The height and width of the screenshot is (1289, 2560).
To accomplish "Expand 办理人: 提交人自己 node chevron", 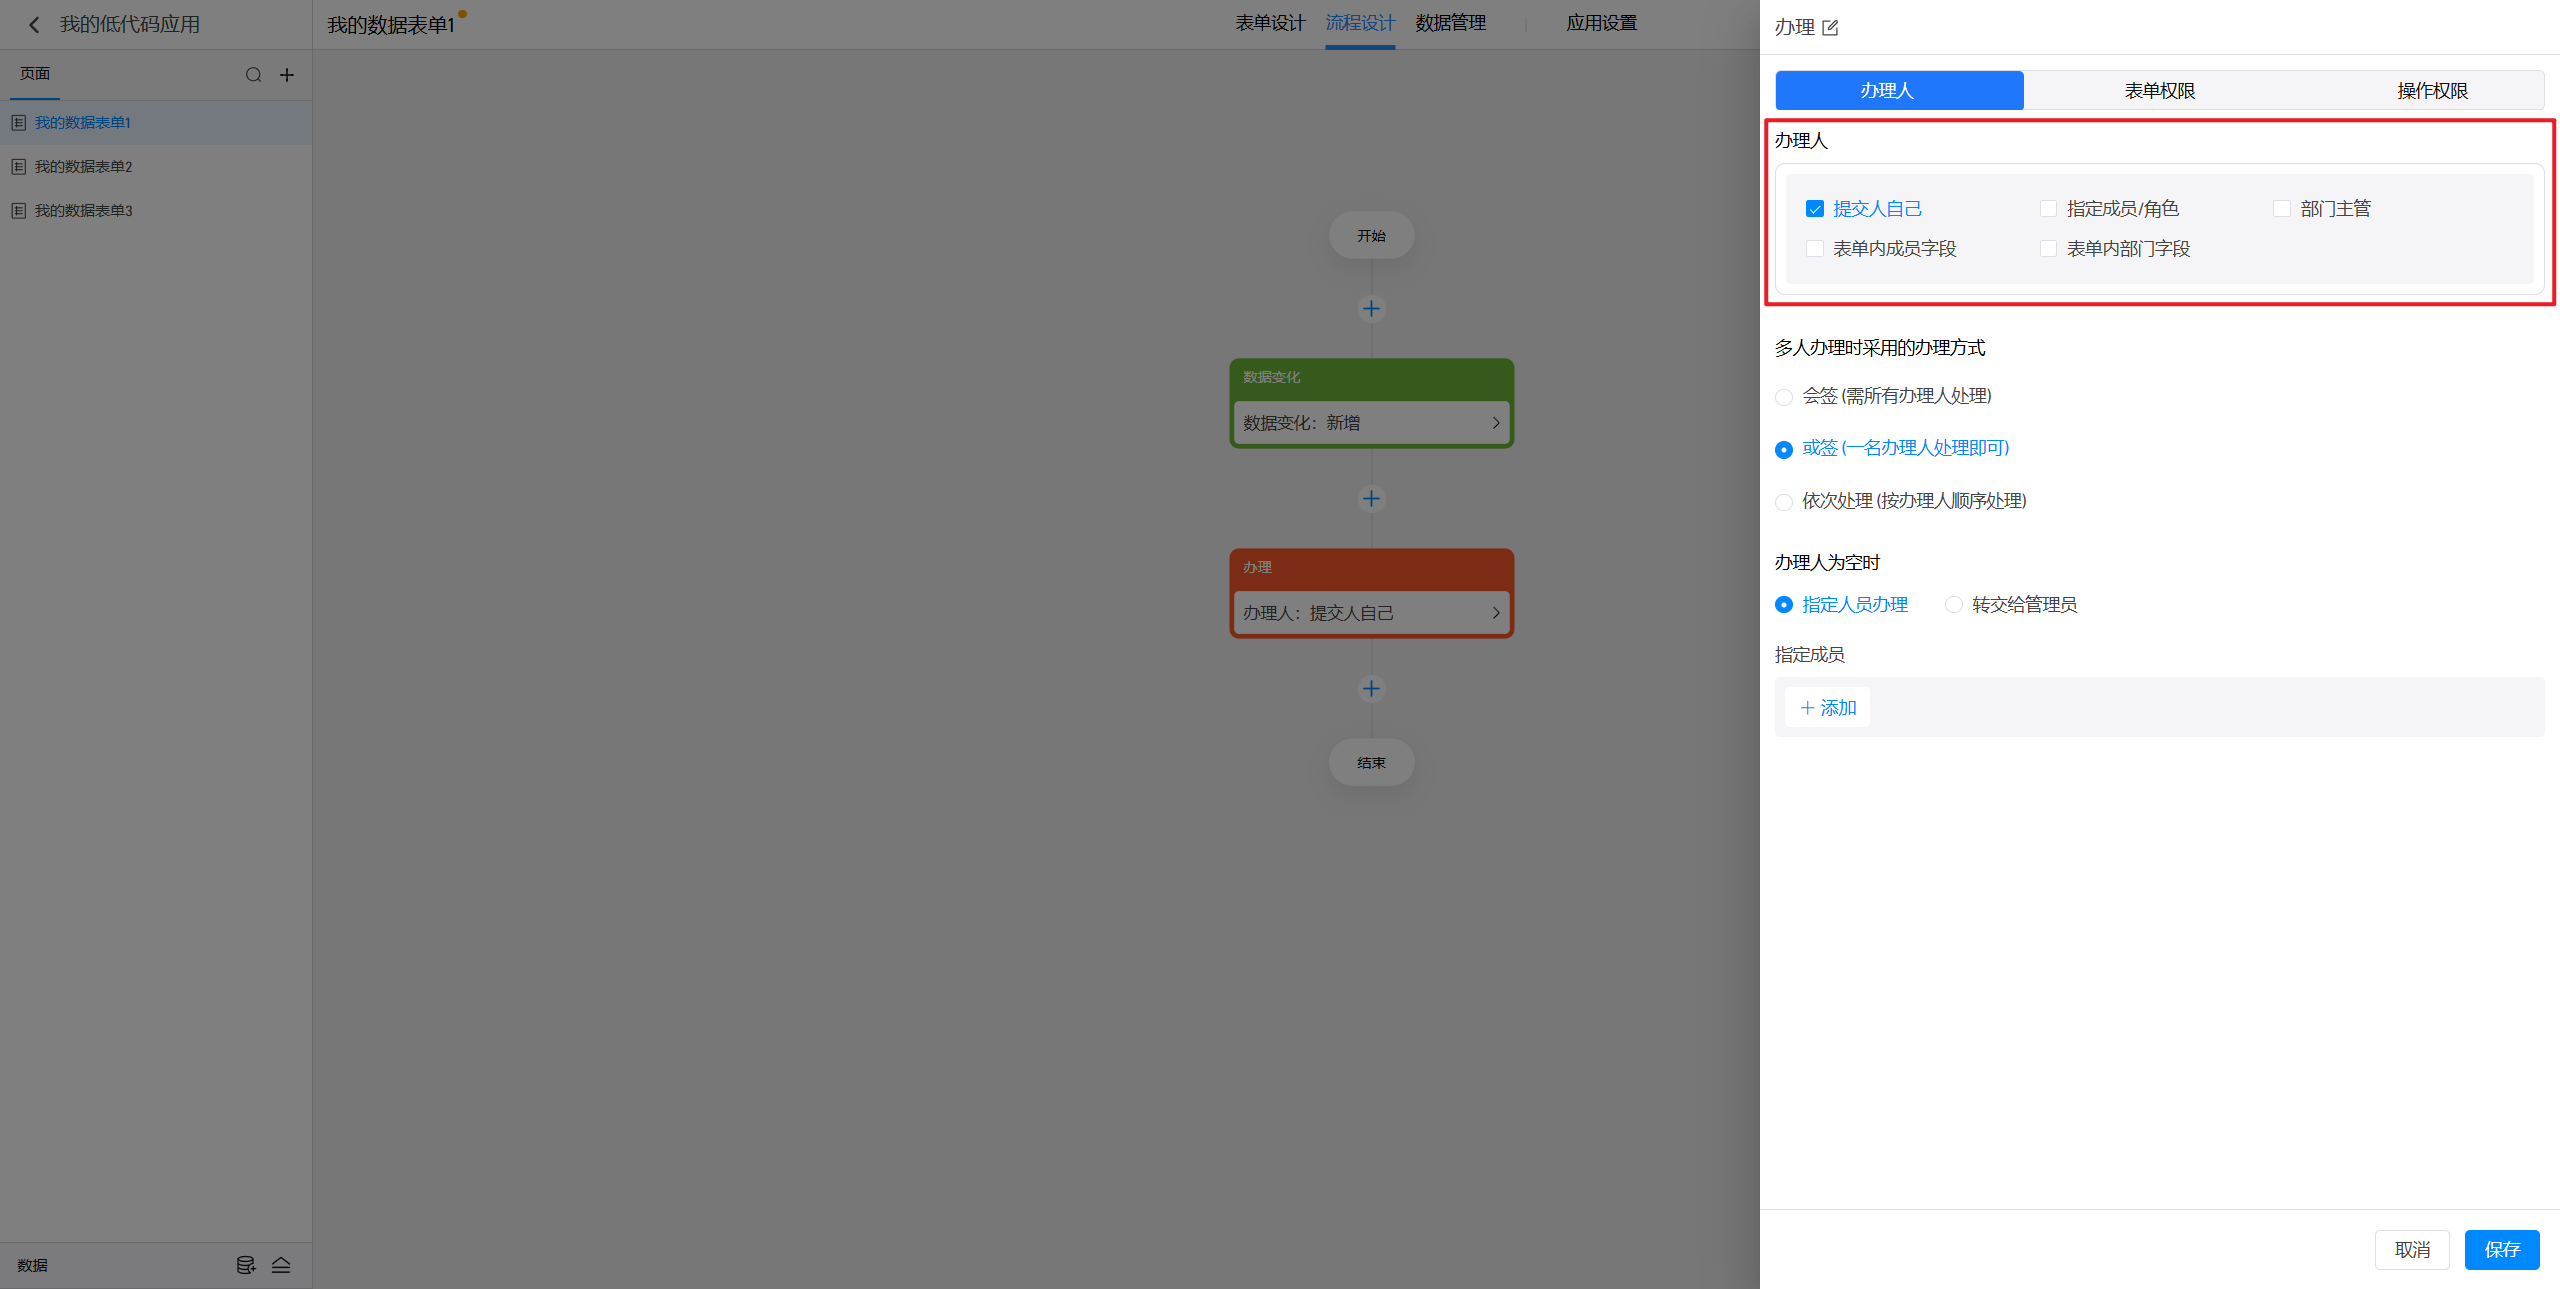I will click(x=1495, y=613).
